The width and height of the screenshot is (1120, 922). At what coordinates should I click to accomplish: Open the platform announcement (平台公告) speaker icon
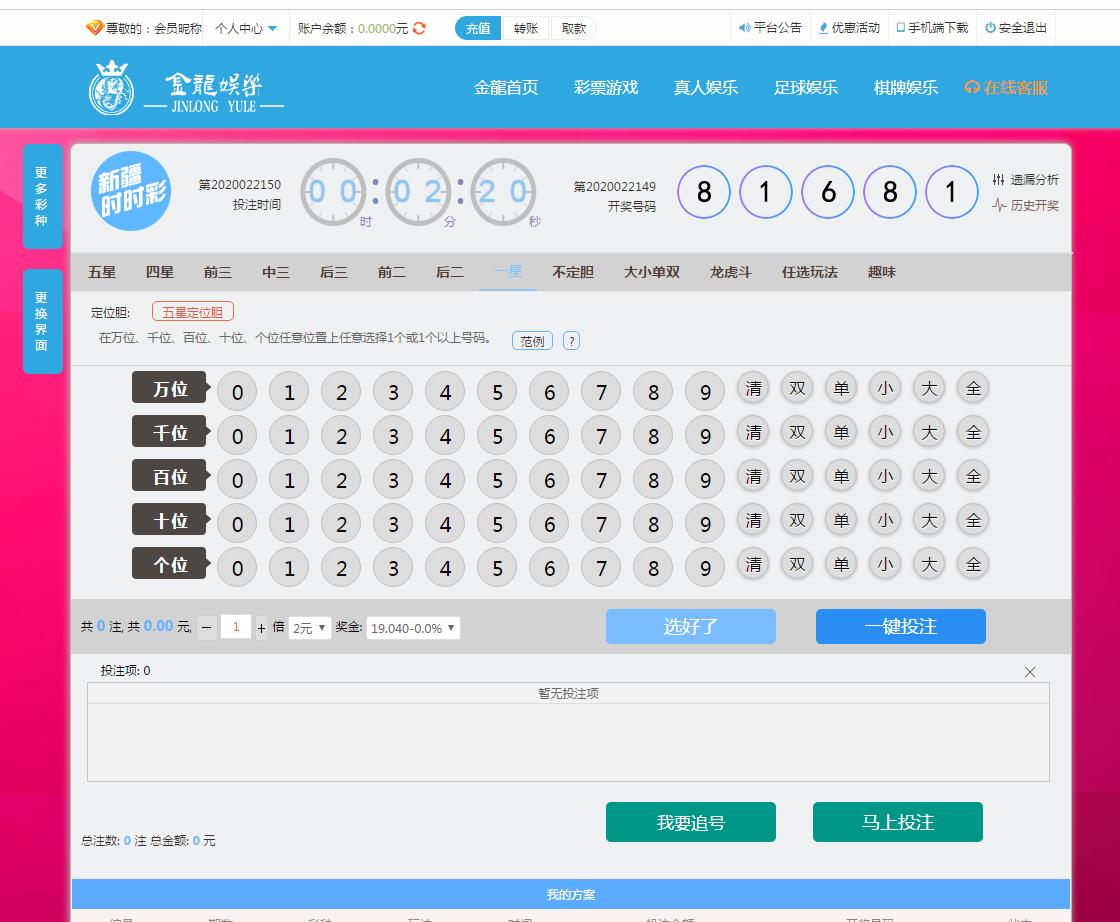pyautogui.click(x=744, y=28)
